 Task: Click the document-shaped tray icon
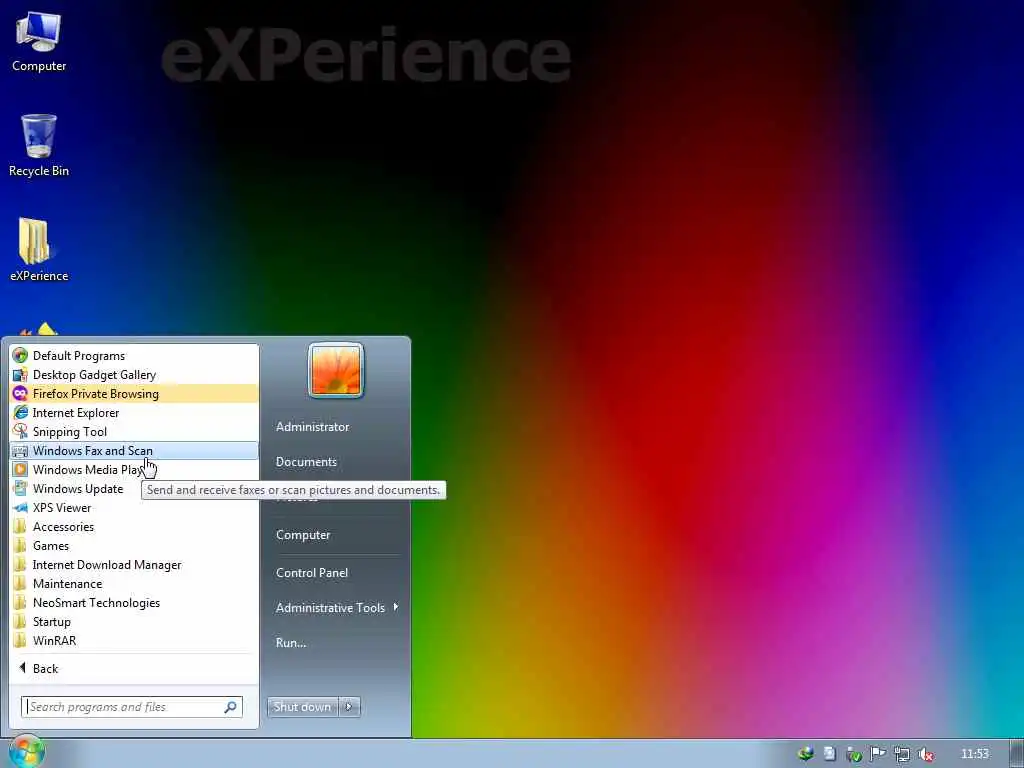(x=829, y=754)
